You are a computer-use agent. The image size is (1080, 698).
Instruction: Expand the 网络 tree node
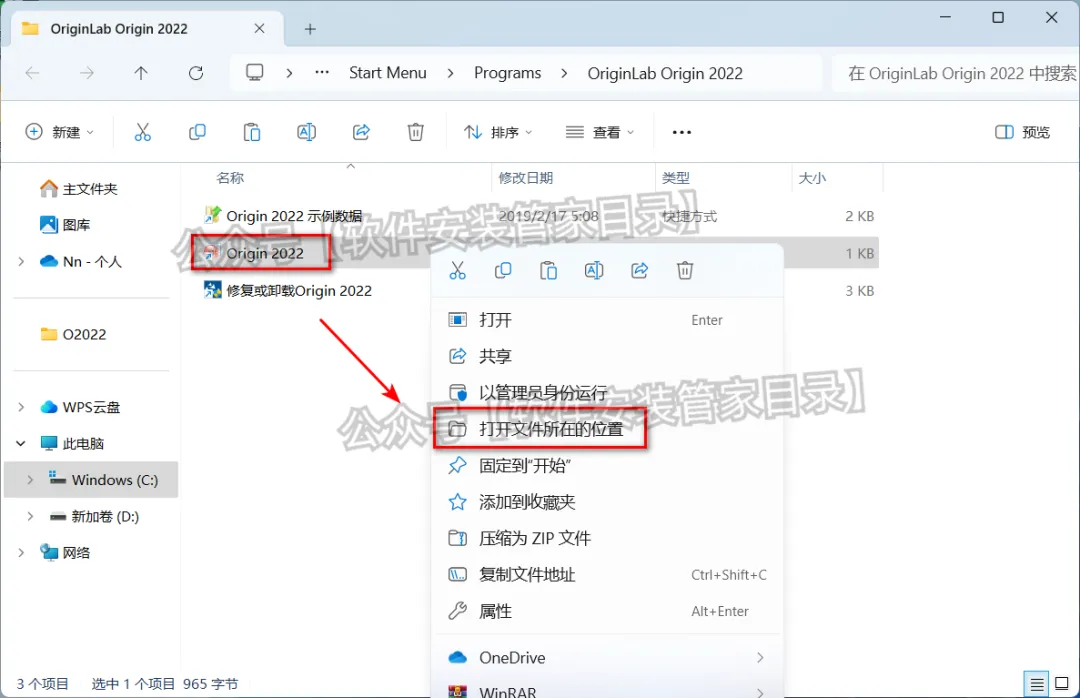pyautogui.click(x=21, y=553)
